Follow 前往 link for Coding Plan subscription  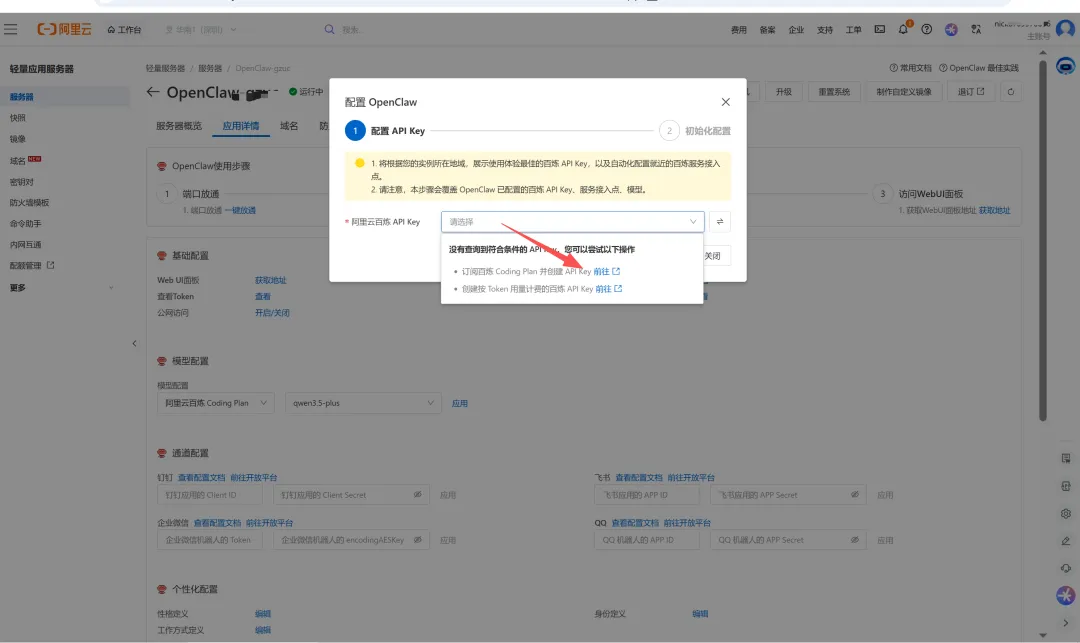tap(606, 271)
